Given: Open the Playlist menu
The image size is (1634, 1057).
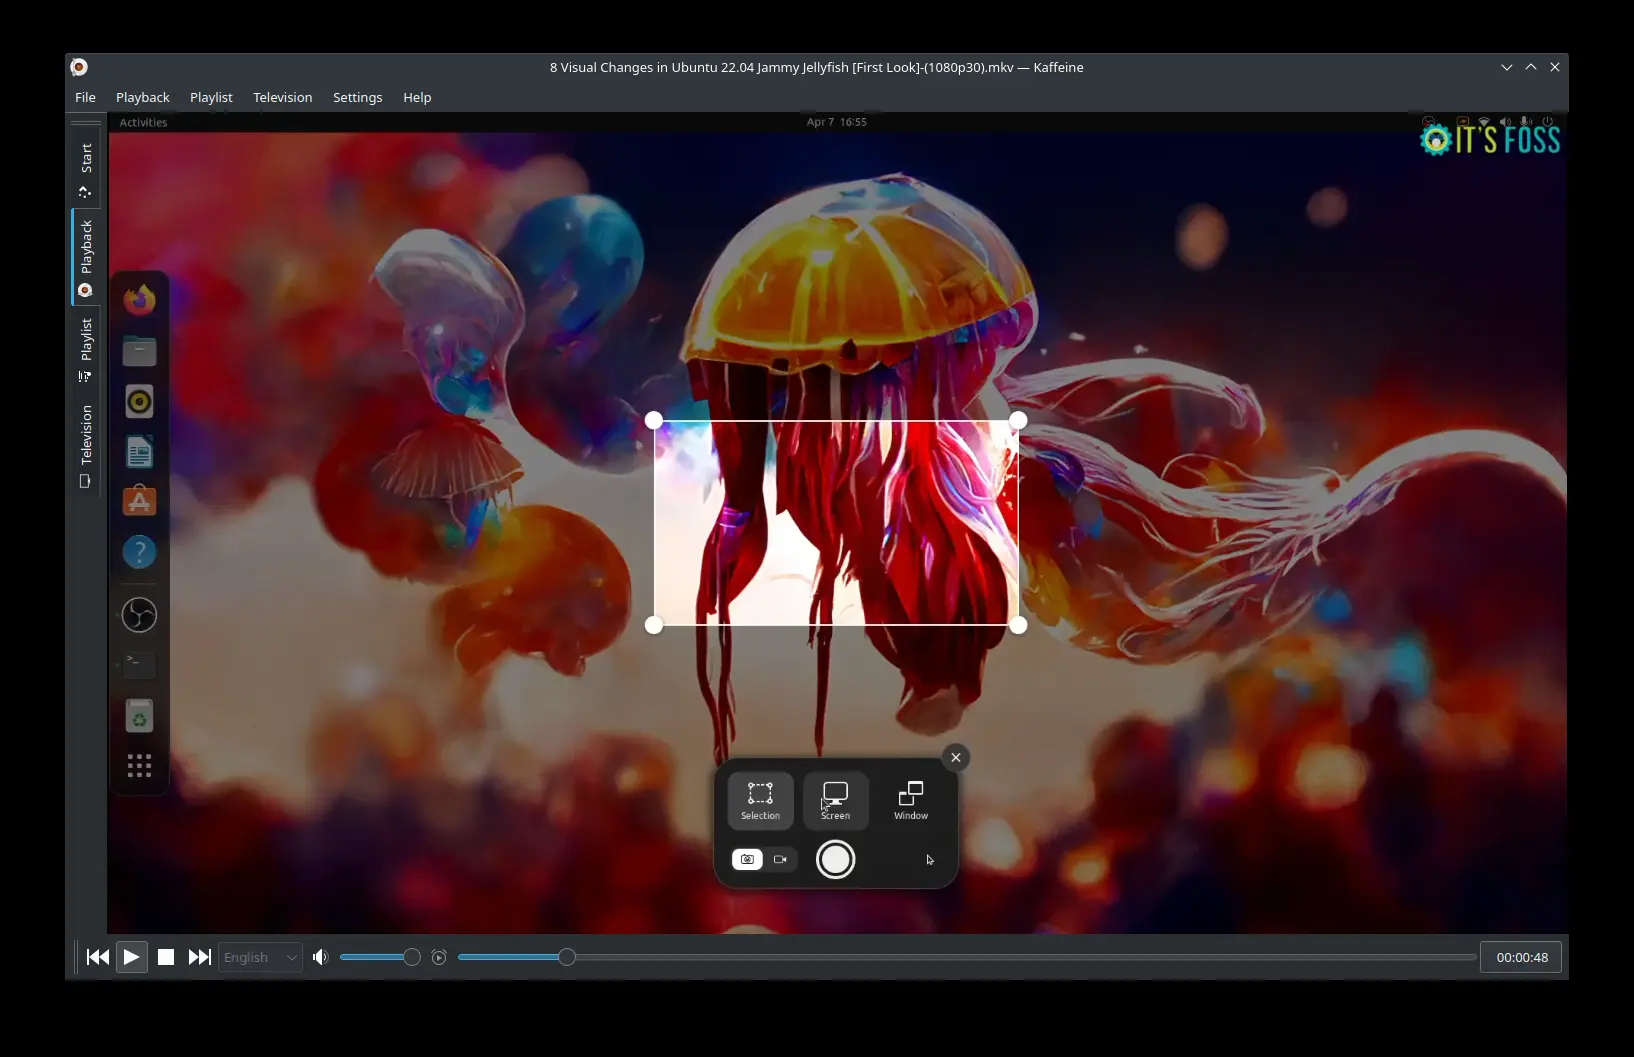Looking at the screenshot, I should click(x=211, y=97).
